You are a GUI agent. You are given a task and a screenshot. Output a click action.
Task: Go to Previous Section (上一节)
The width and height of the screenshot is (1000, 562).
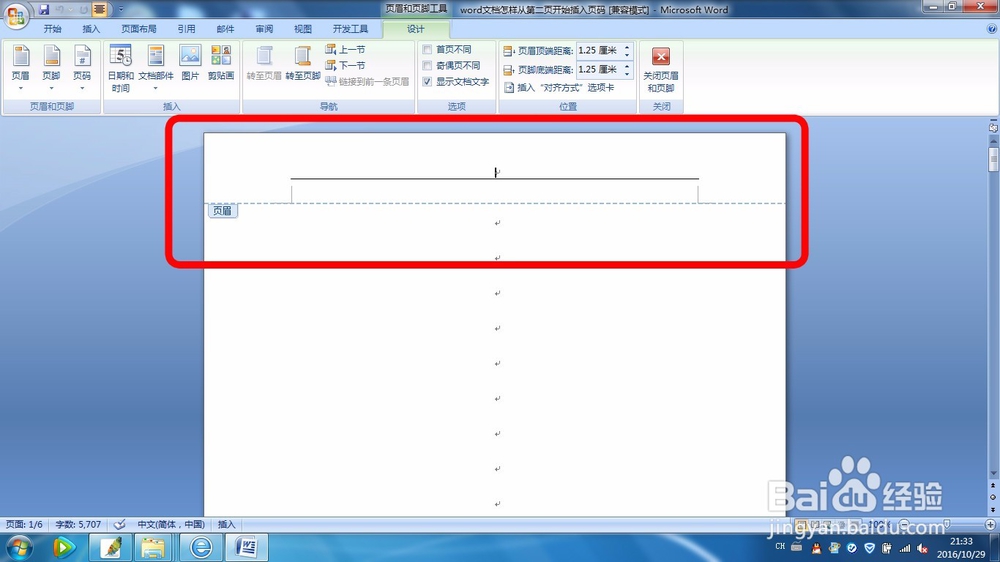tap(345, 49)
